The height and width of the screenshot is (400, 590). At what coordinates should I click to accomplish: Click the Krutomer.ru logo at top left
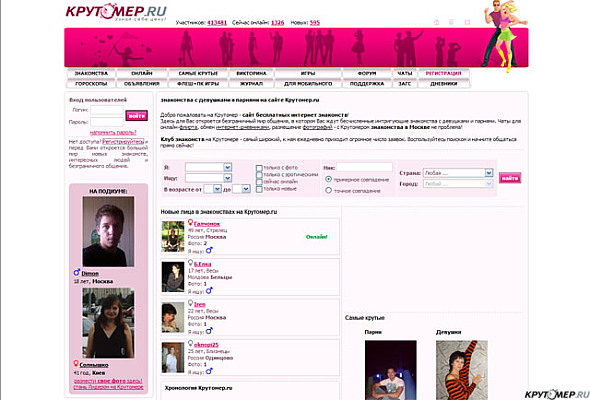tap(116, 12)
